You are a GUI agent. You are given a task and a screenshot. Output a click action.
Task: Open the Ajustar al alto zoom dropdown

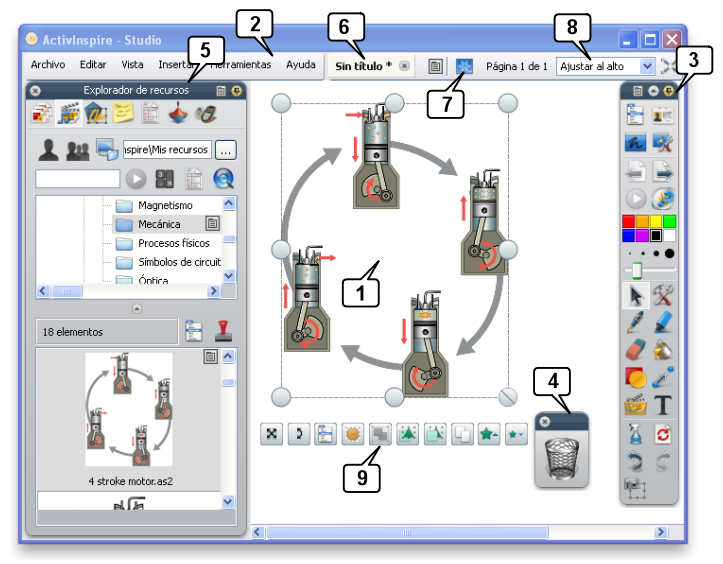click(646, 65)
